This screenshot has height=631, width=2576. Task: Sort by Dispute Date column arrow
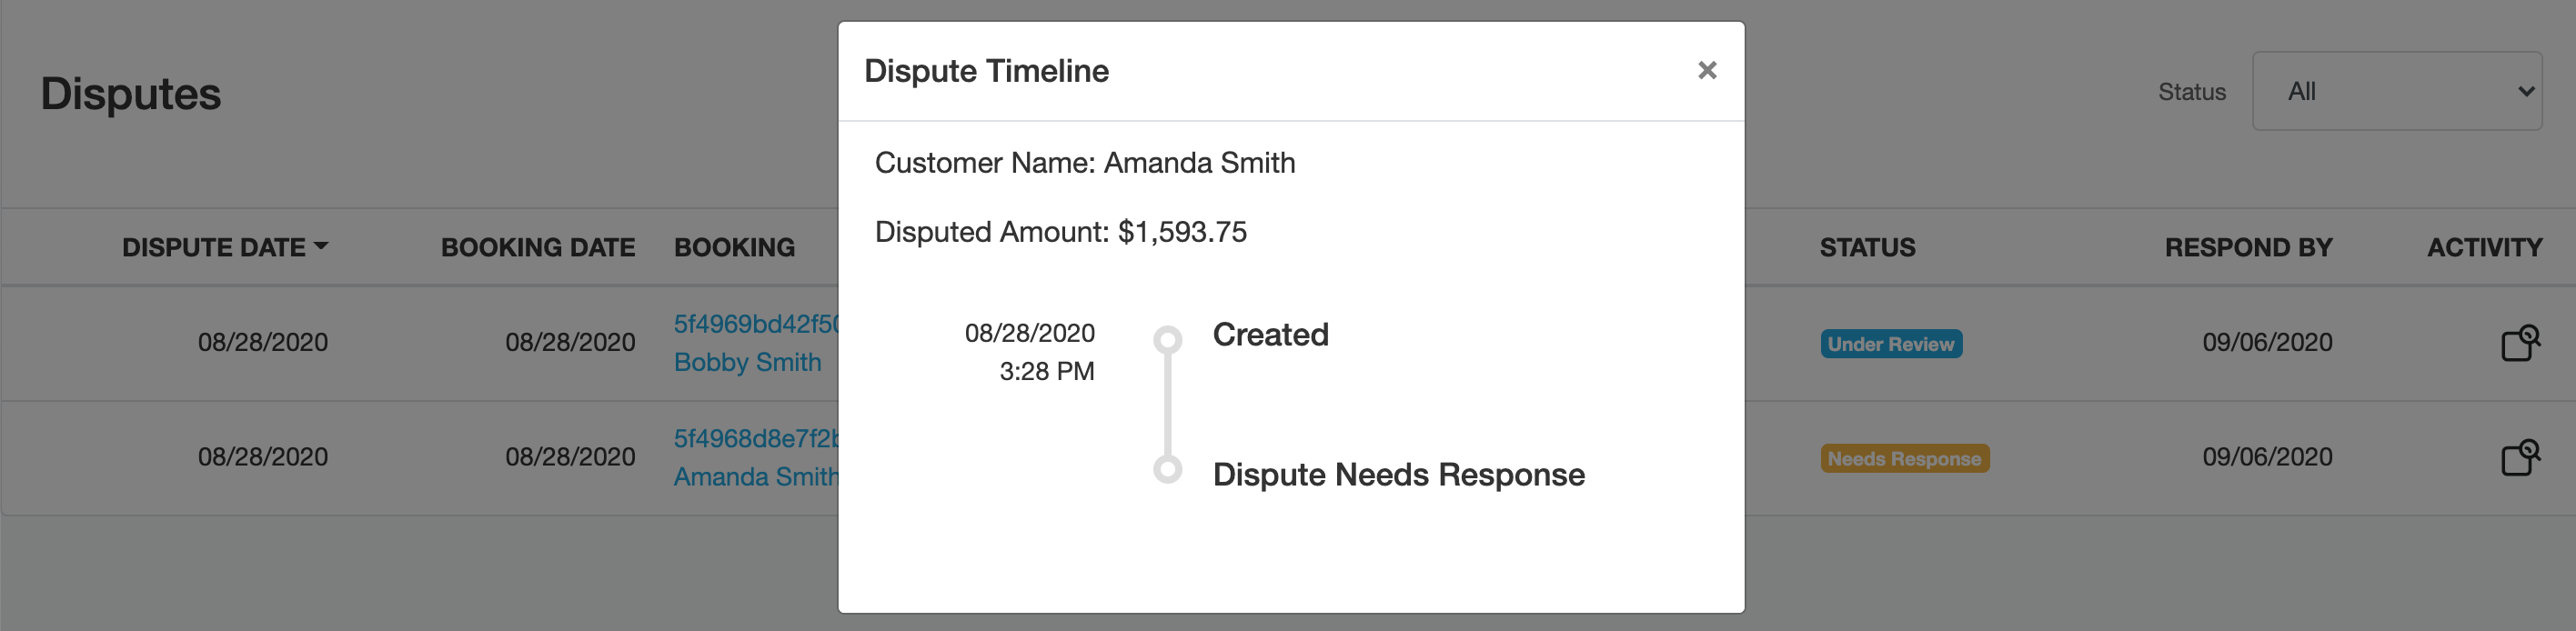click(321, 246)
